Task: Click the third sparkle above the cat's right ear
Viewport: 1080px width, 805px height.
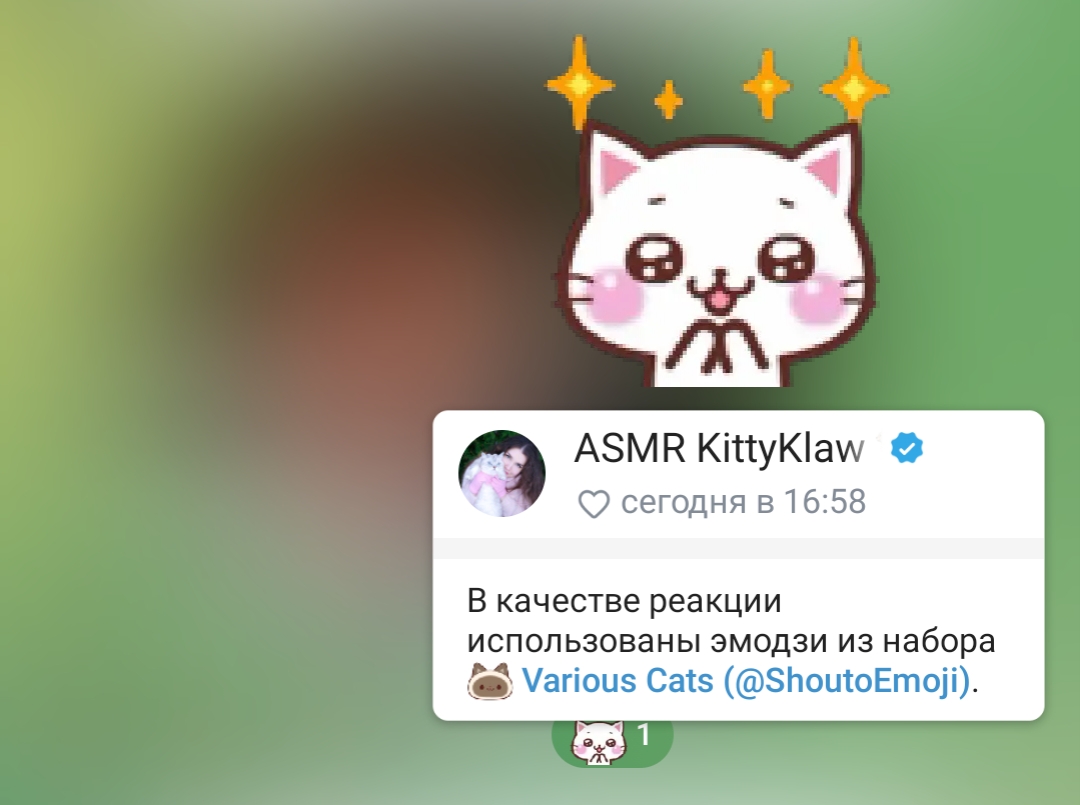Action: pyautogui.click(x=767, y=85)
